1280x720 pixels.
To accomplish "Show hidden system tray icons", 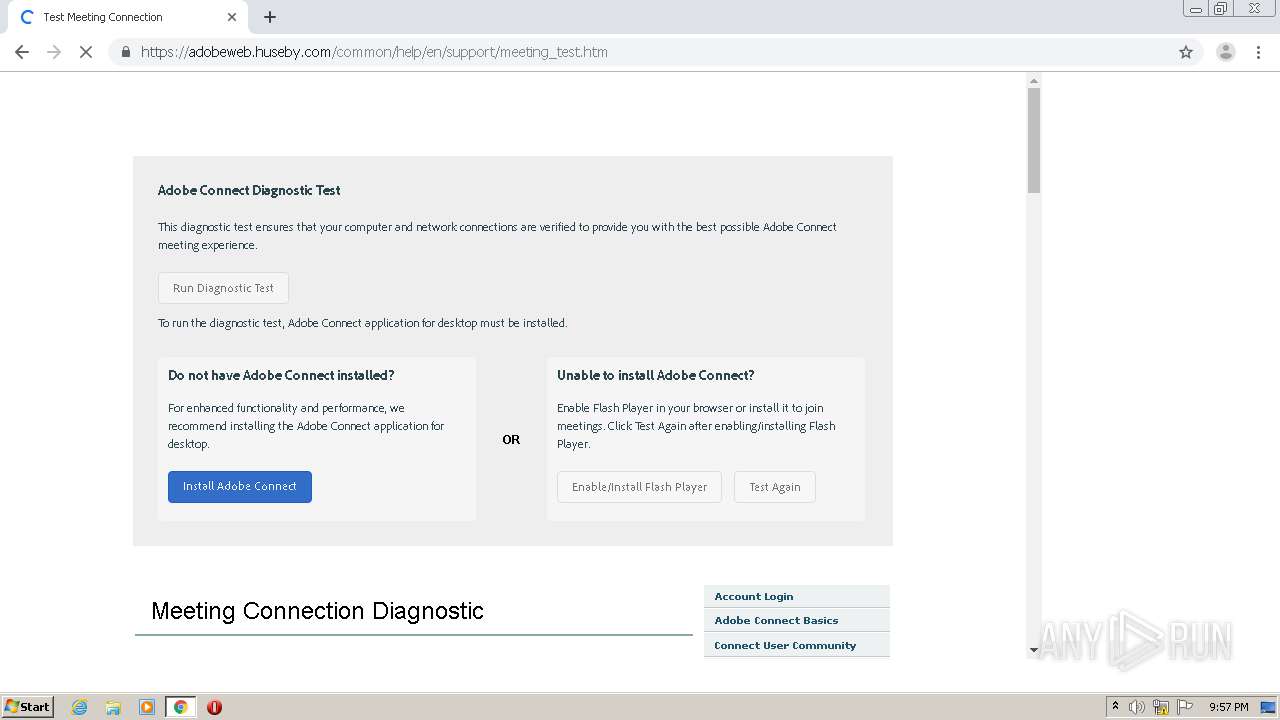I will pos(1115,707).
